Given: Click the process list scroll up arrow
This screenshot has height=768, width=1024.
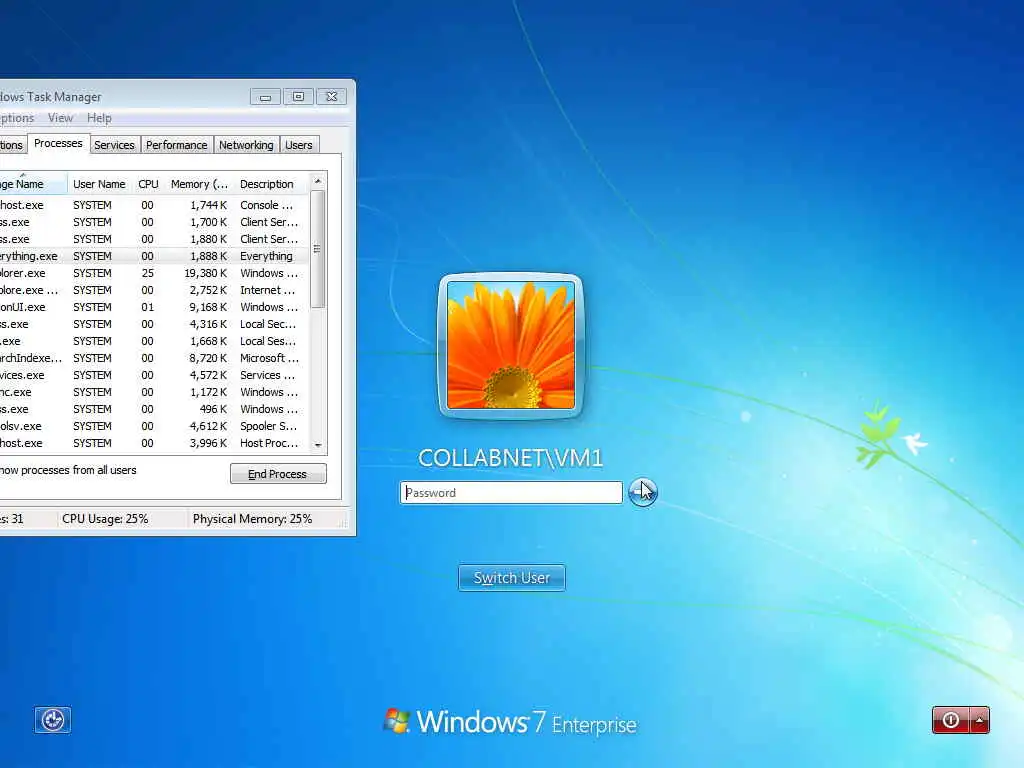Looking at the screenshot, I should click(318, 181).
